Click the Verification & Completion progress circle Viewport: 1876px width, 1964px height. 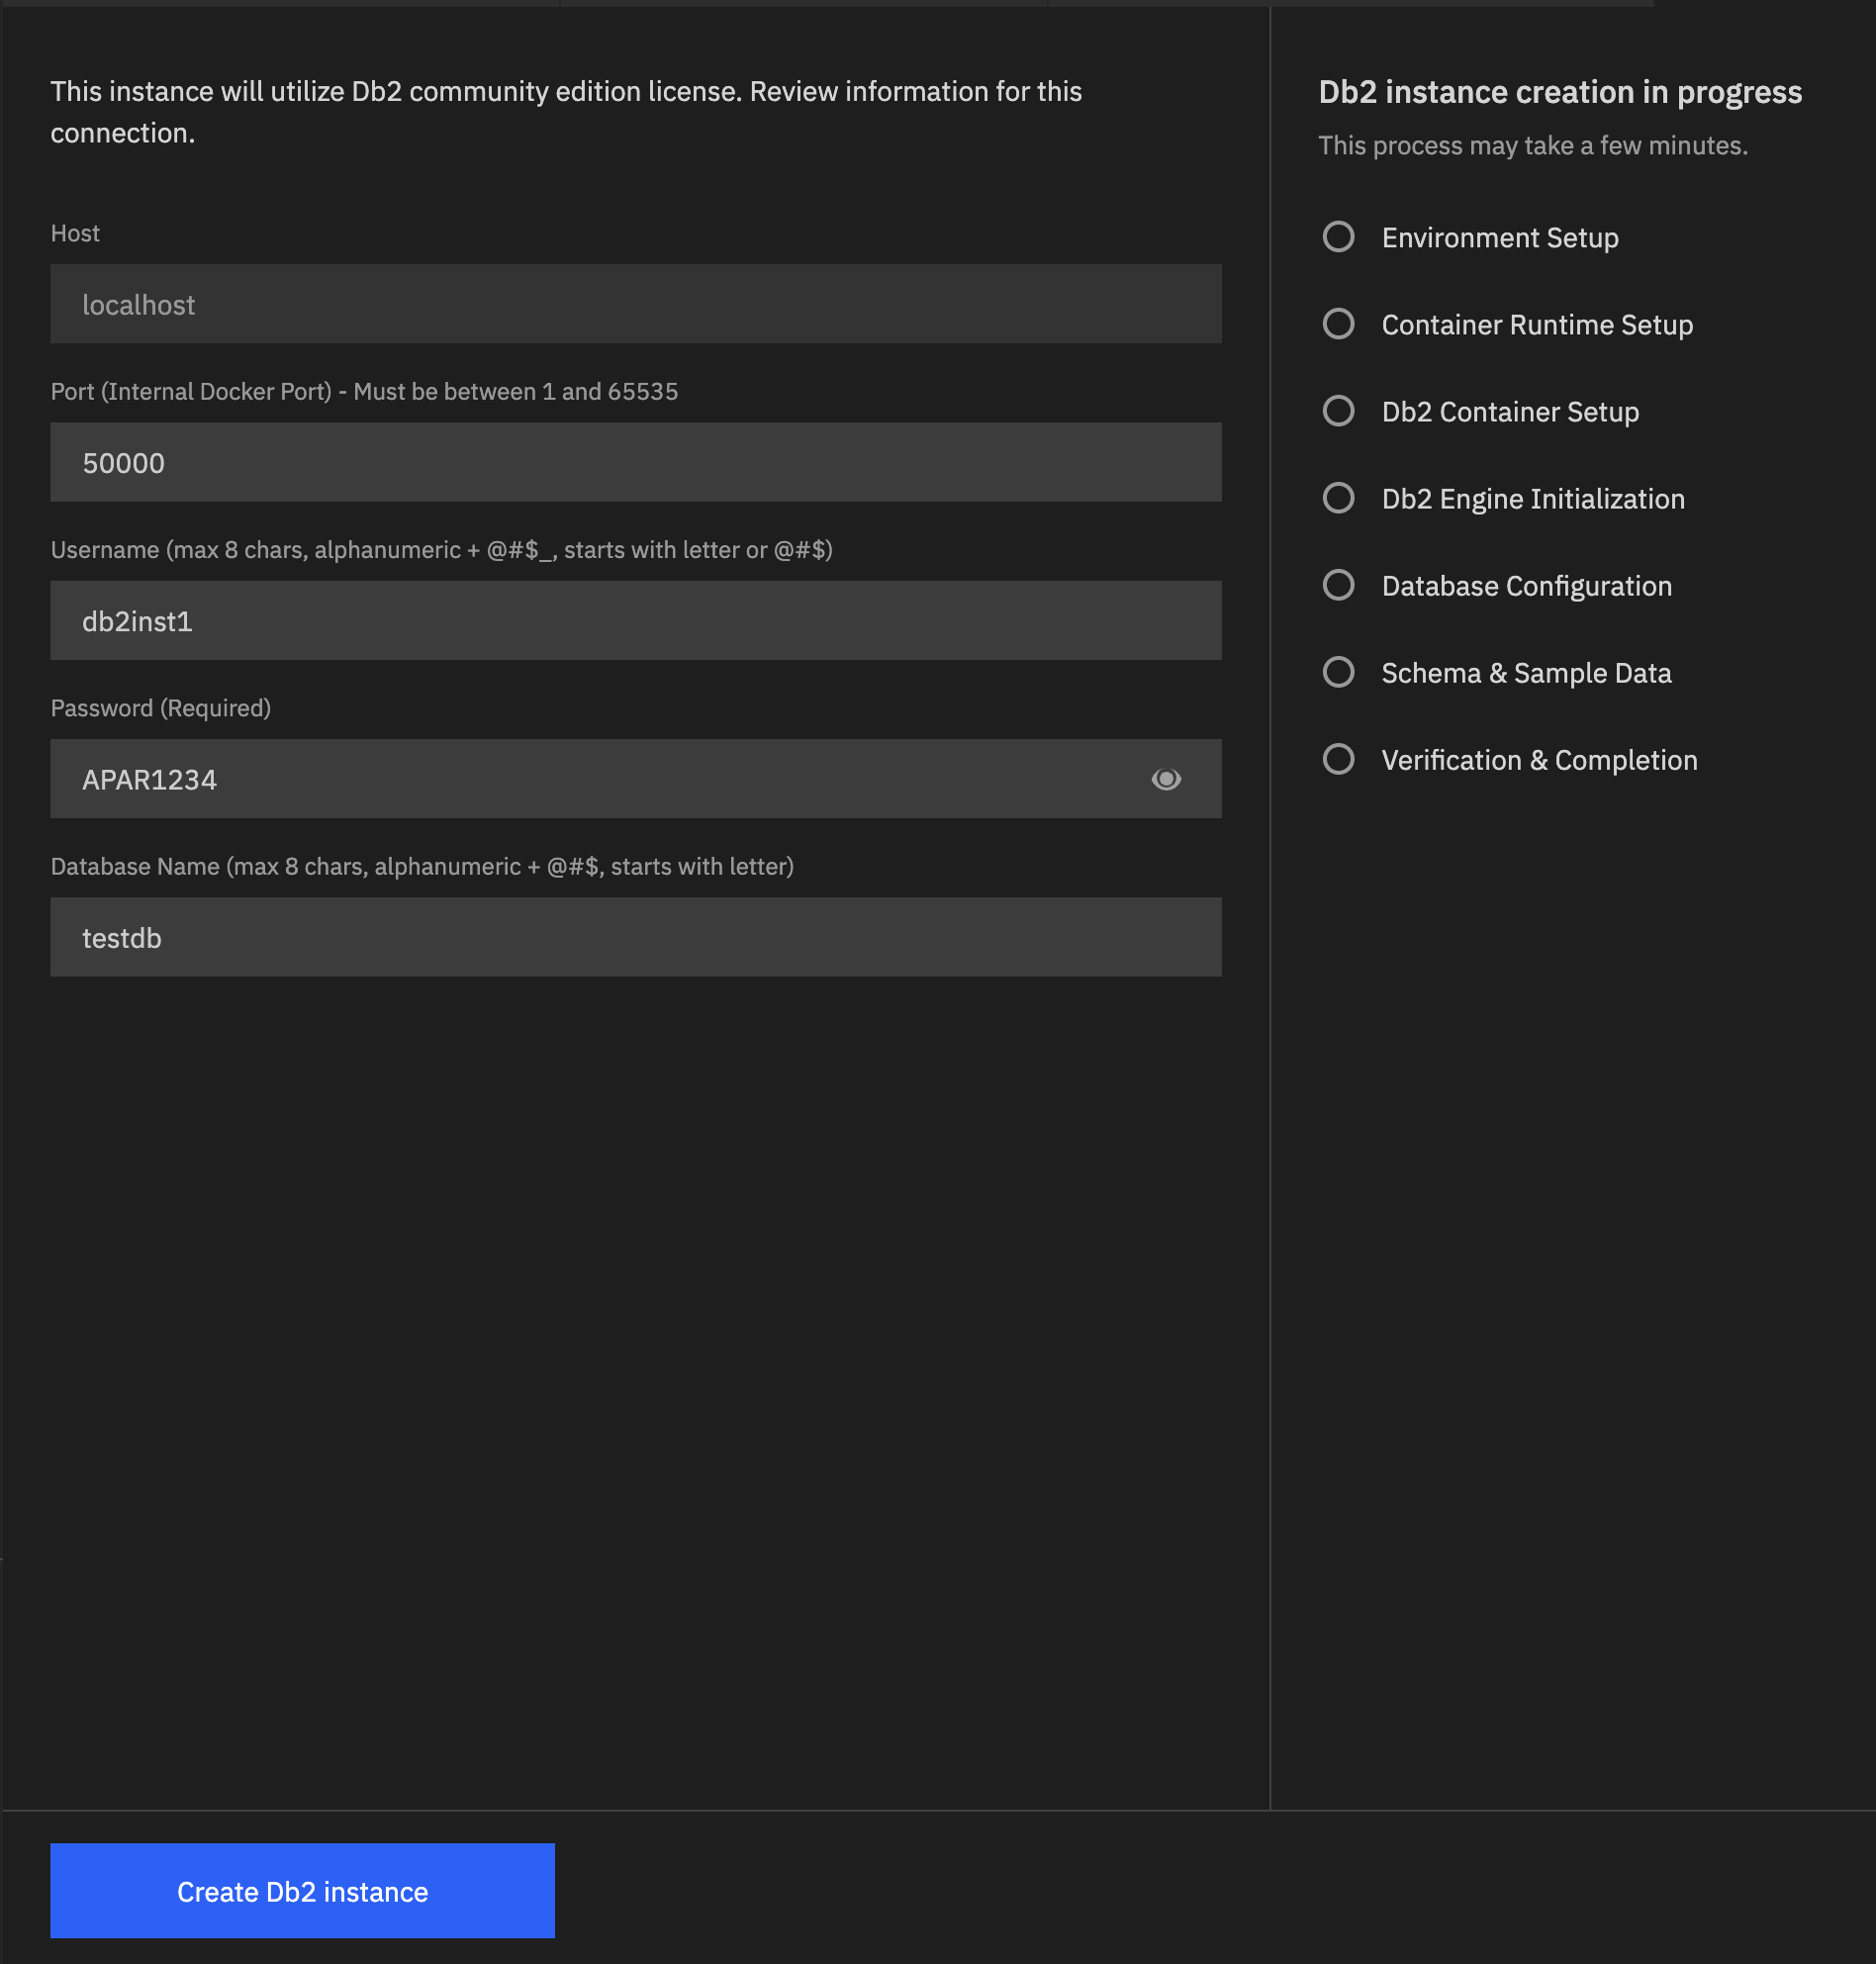click(1339, 759)
